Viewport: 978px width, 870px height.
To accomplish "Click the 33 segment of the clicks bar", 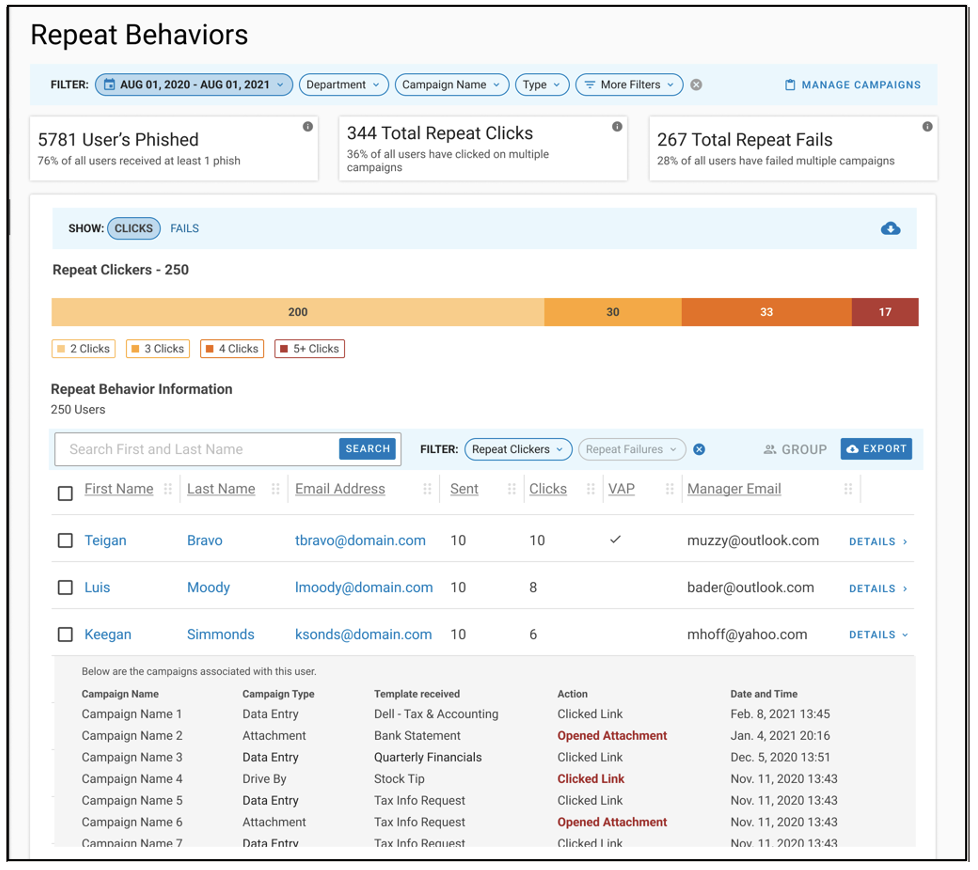I will (767, 312).
